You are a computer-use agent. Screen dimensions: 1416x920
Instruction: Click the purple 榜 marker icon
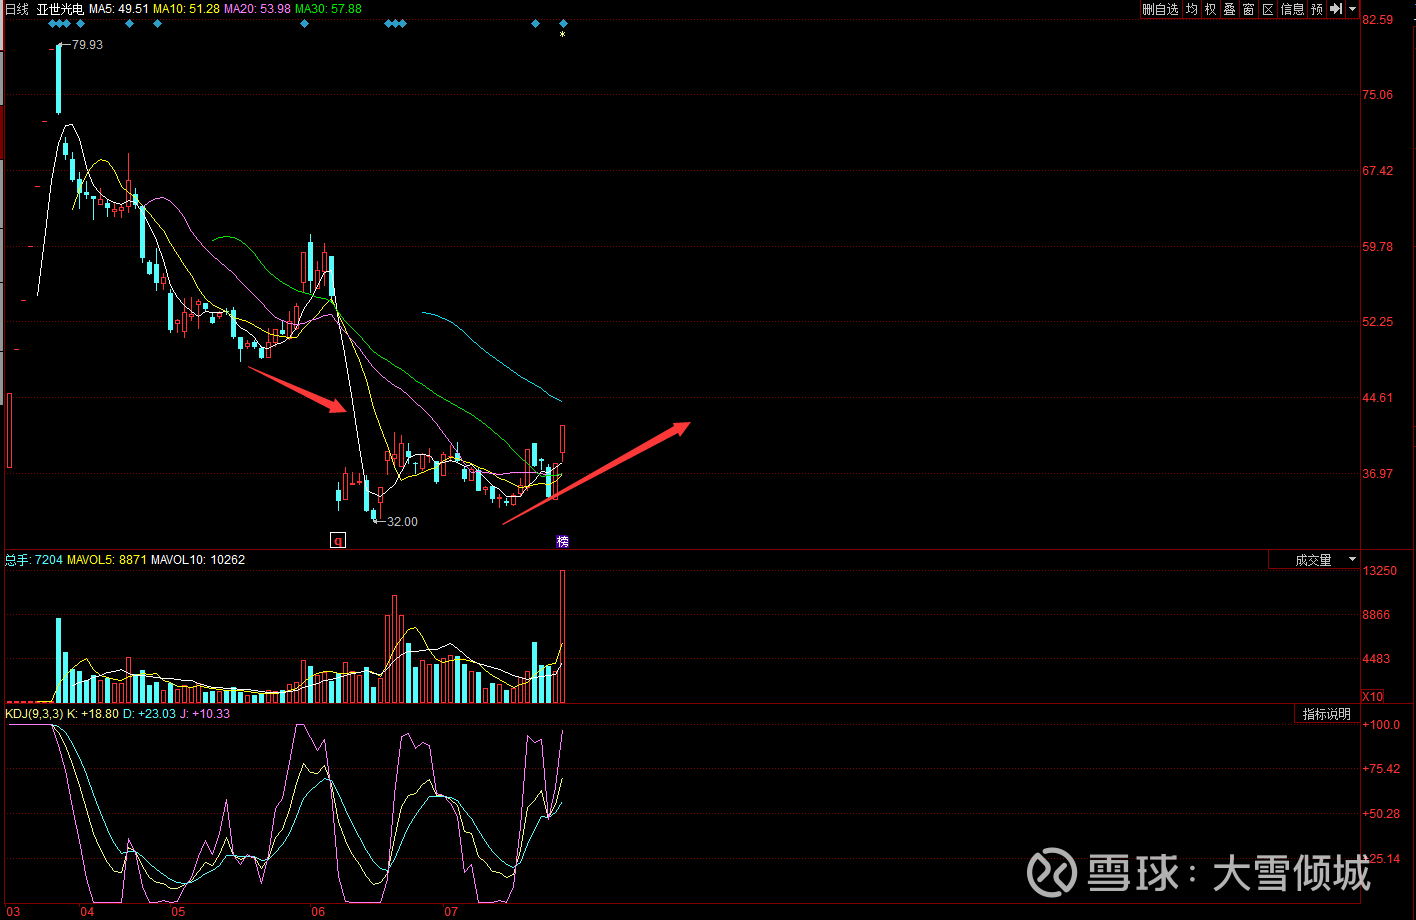pos(563,541)
